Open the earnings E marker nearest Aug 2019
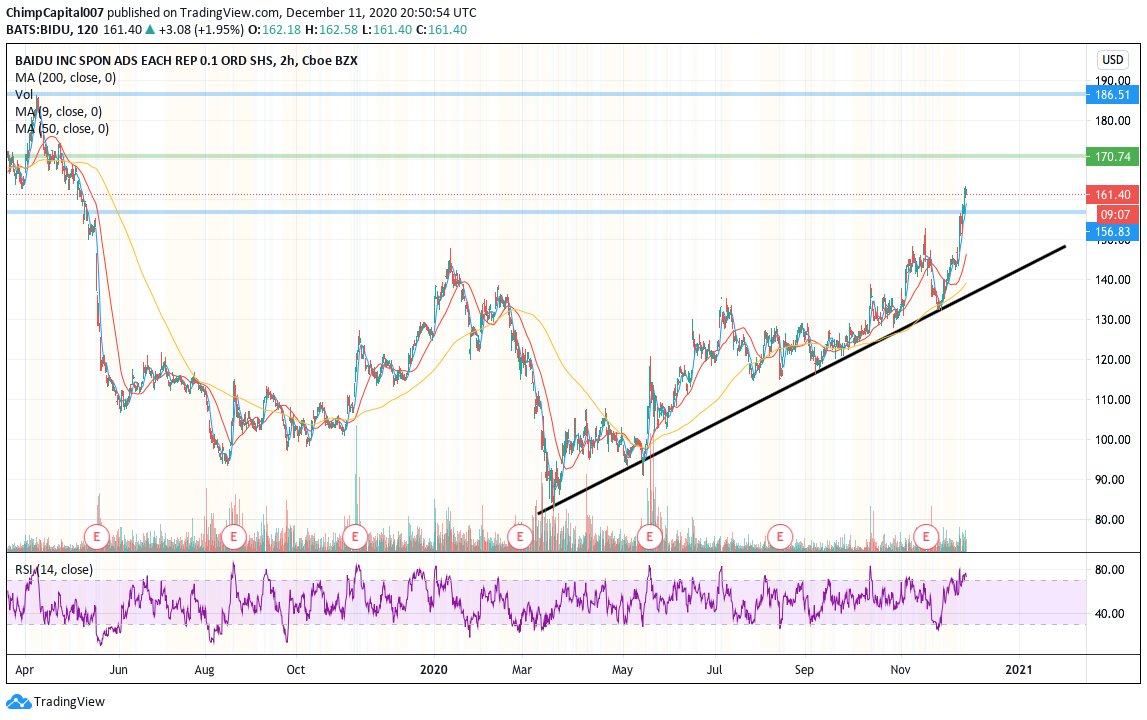 [x=233, y=537]
